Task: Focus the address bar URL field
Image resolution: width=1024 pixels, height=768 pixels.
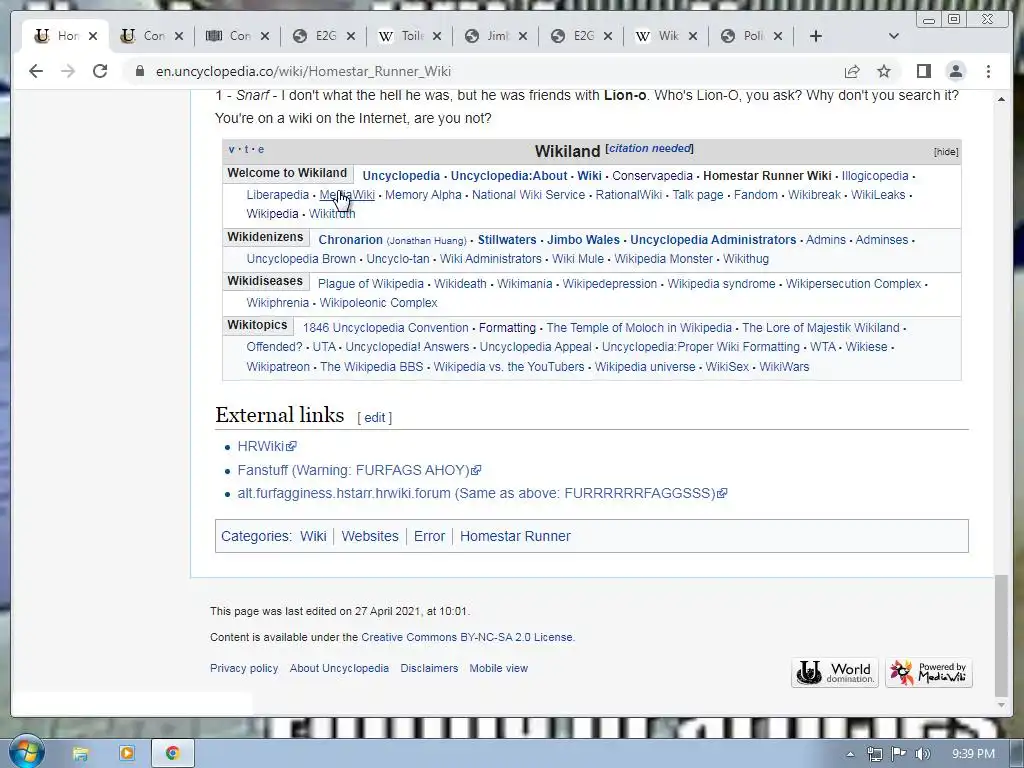Action: tap(483, 71)
